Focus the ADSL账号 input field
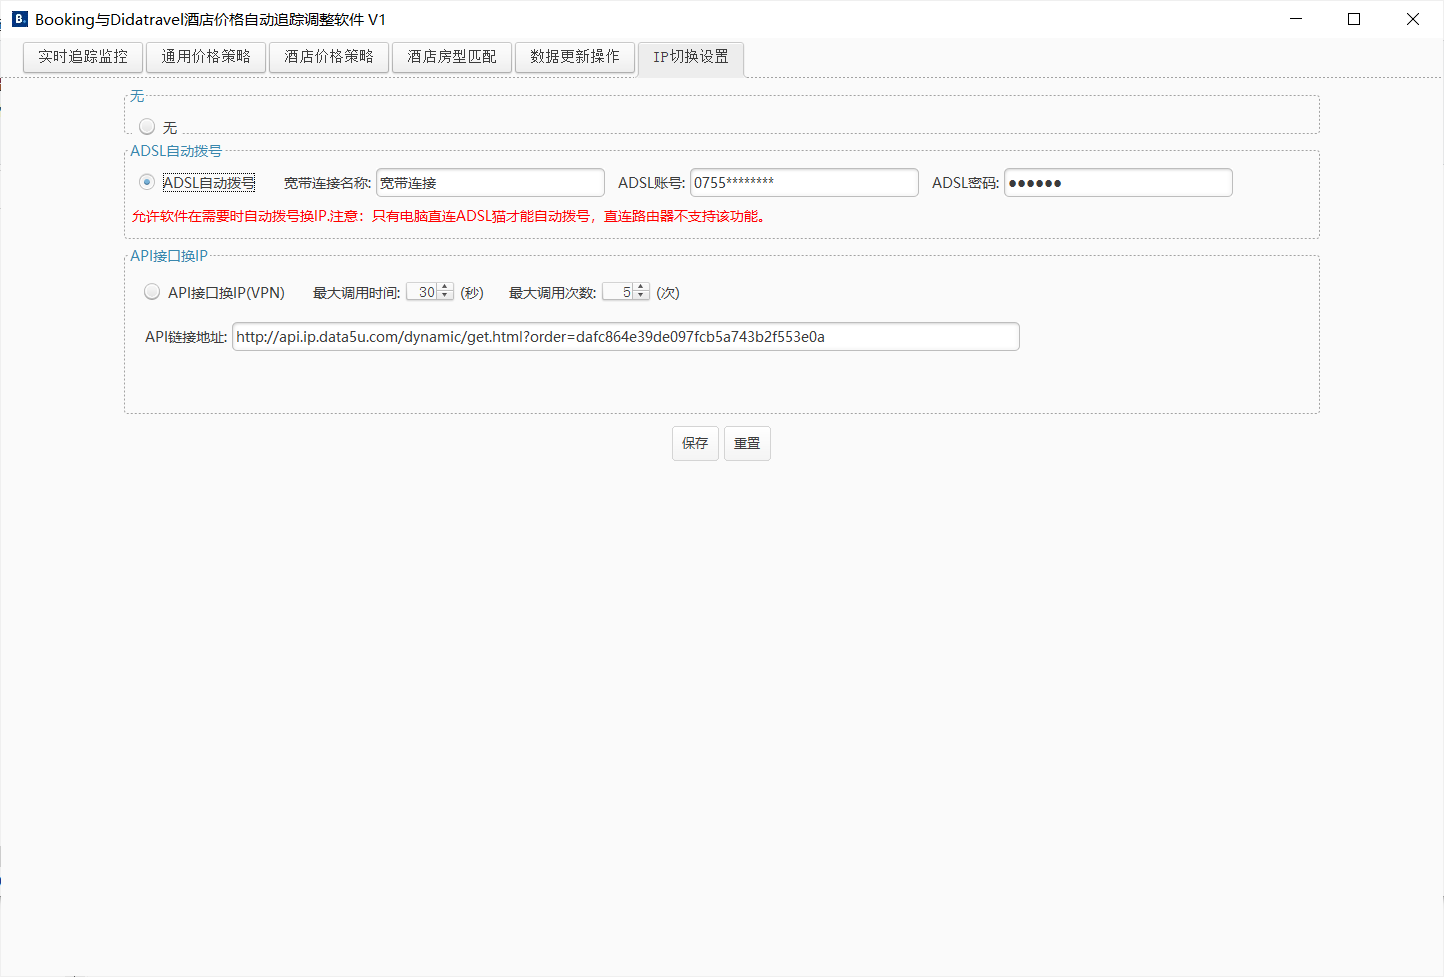 click(x=804, y=183)
